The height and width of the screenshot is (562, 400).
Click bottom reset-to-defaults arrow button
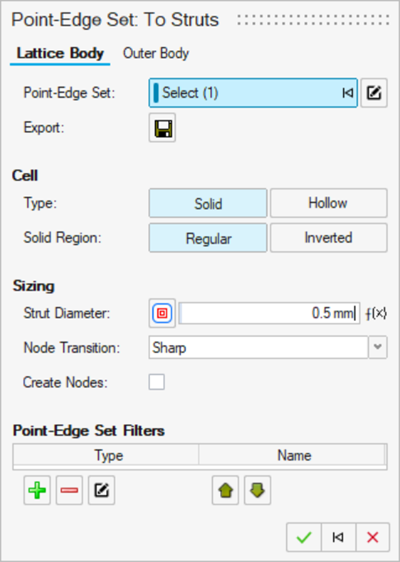pos(338,537)
